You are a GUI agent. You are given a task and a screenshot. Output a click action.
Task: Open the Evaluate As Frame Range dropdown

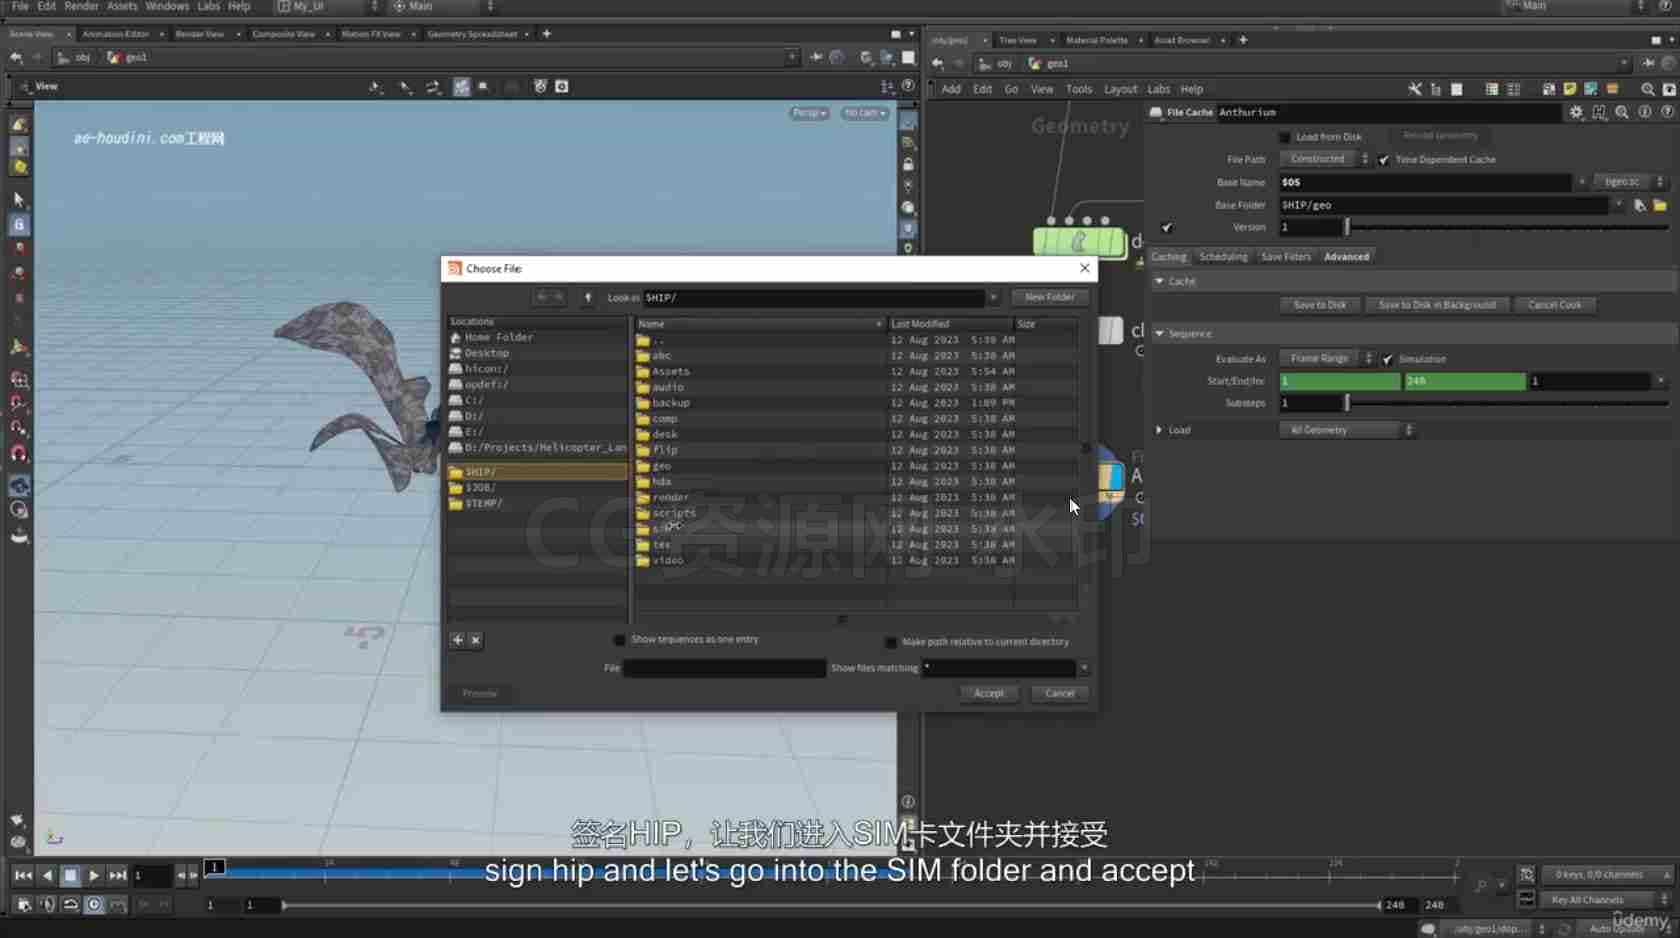click(x=1327, y=358)
